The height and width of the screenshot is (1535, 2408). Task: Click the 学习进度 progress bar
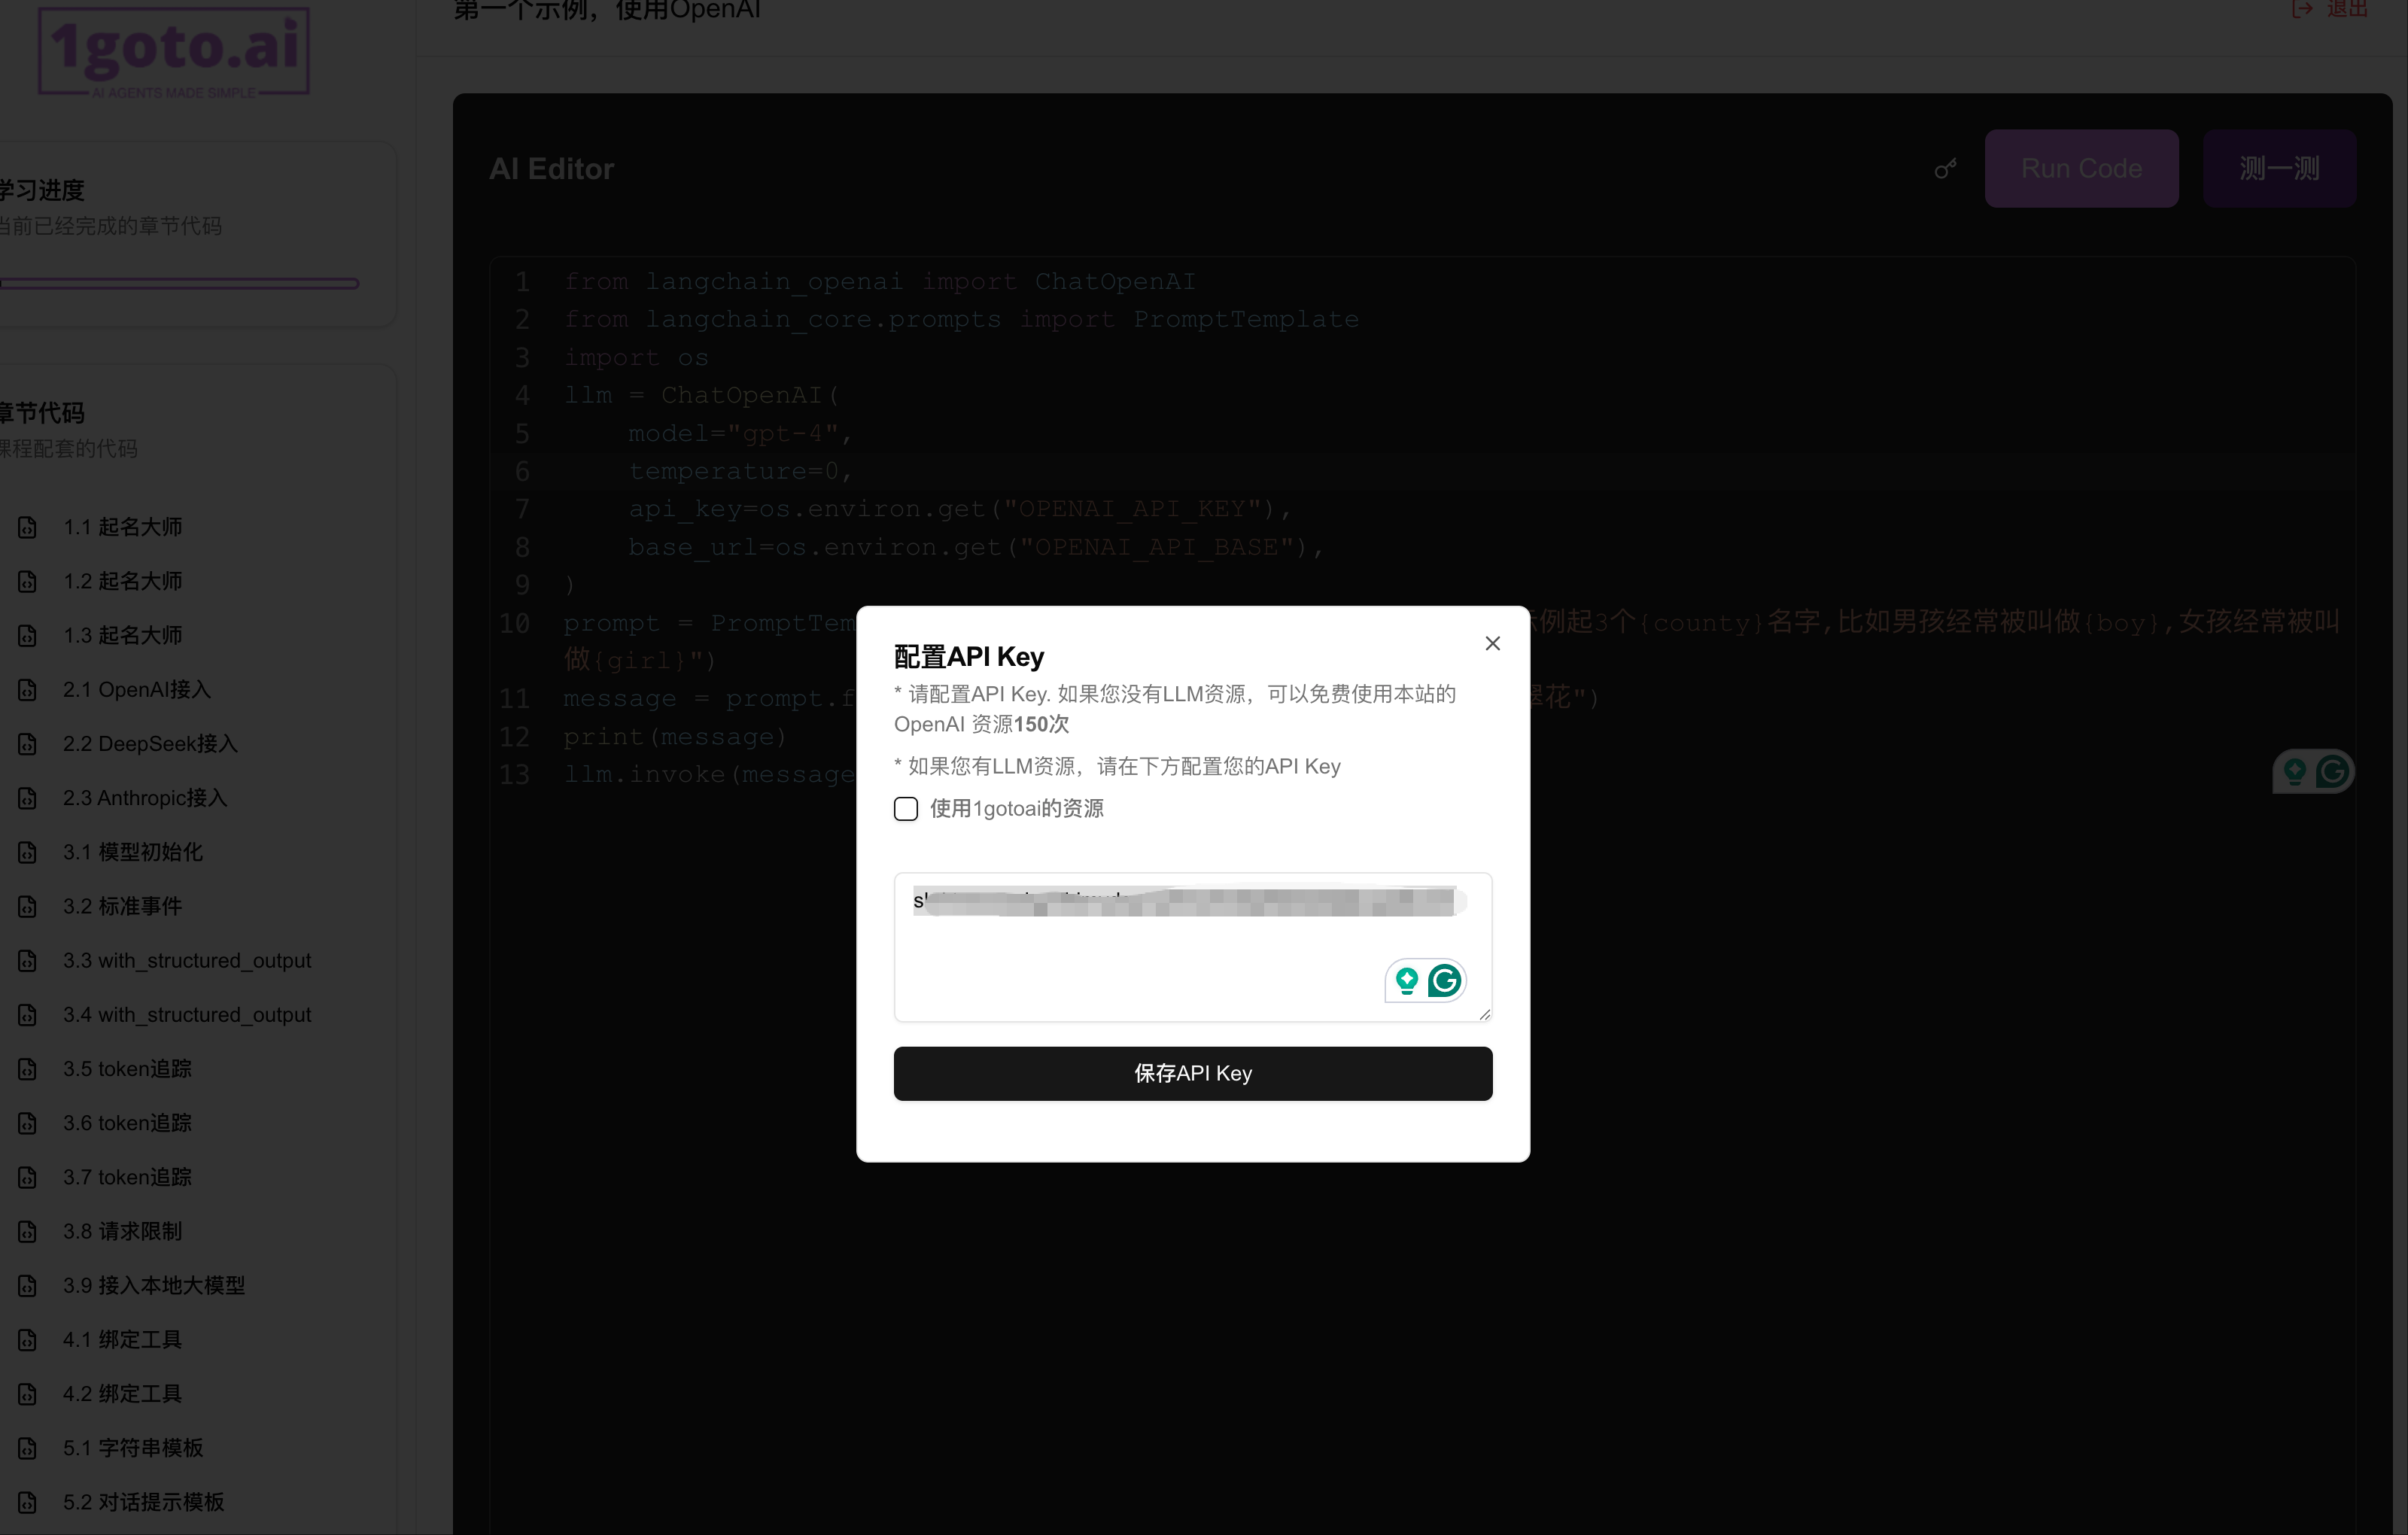180,284
